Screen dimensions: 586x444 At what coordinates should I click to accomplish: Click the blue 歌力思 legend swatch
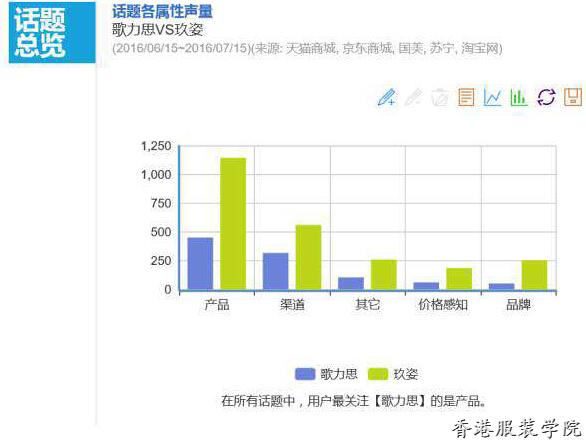305,374
